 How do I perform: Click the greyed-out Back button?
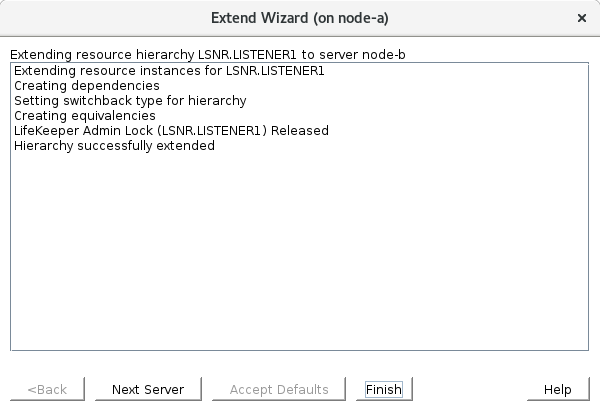pyautogui.click(x=47, y=389)
